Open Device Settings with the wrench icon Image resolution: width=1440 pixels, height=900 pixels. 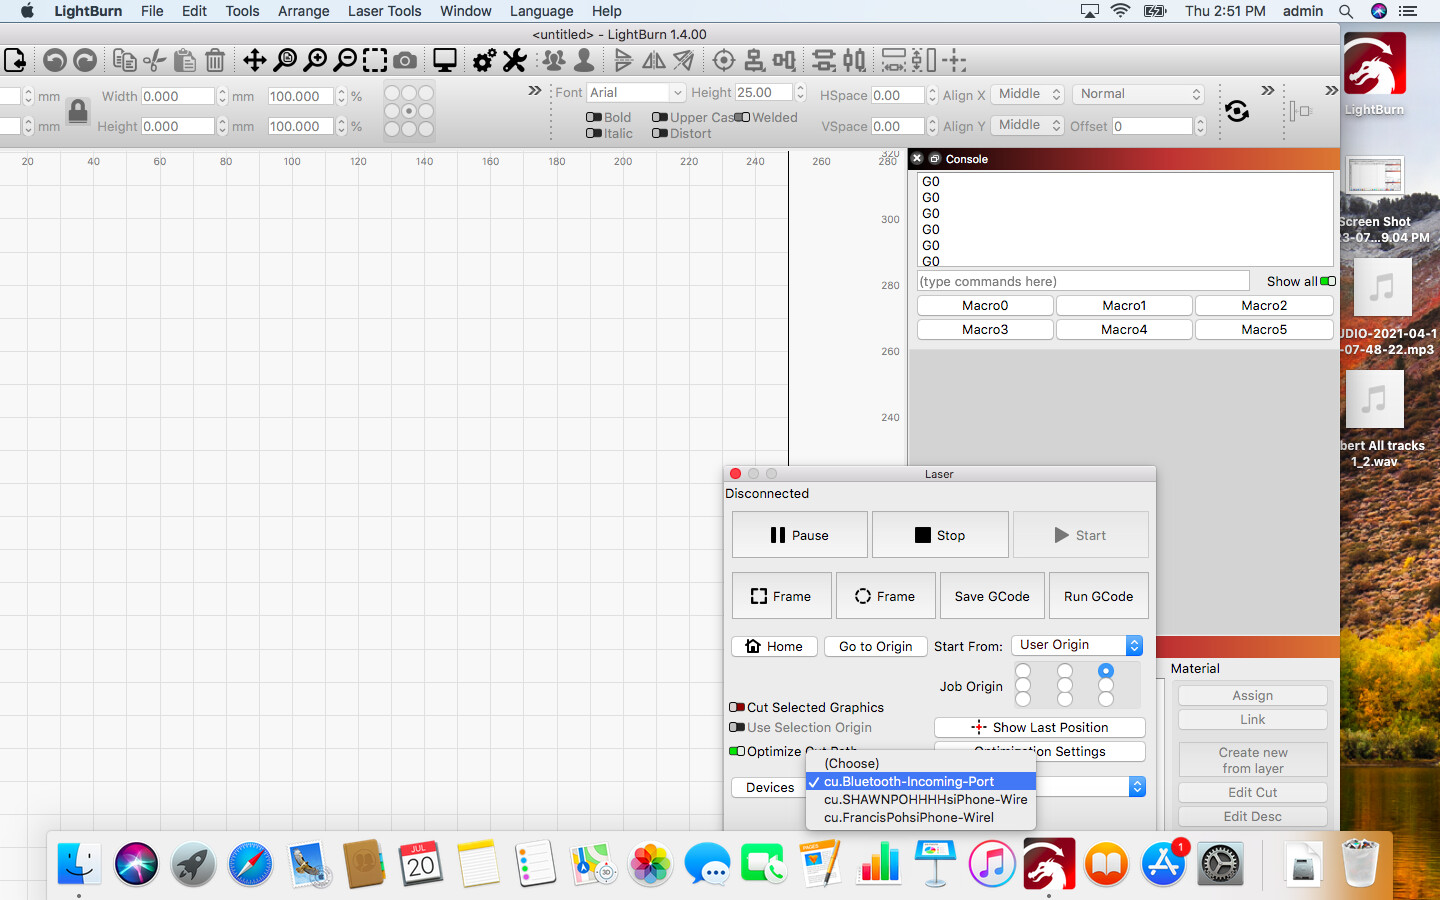pos(514,60)
